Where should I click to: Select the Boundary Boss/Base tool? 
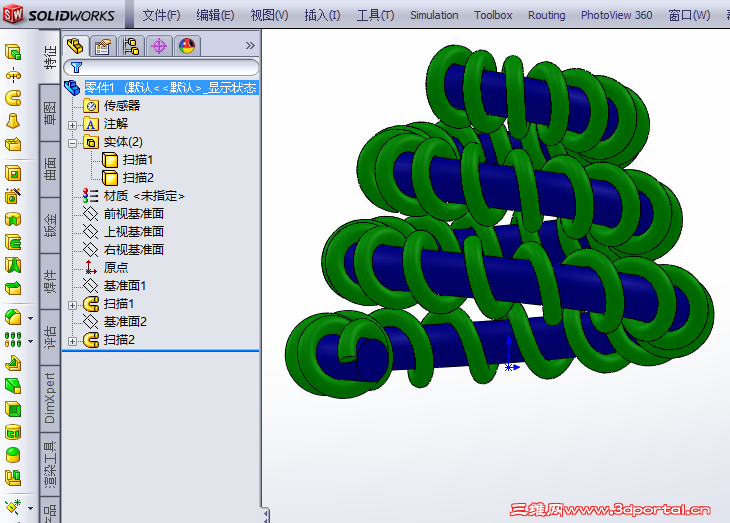(13, 144)
